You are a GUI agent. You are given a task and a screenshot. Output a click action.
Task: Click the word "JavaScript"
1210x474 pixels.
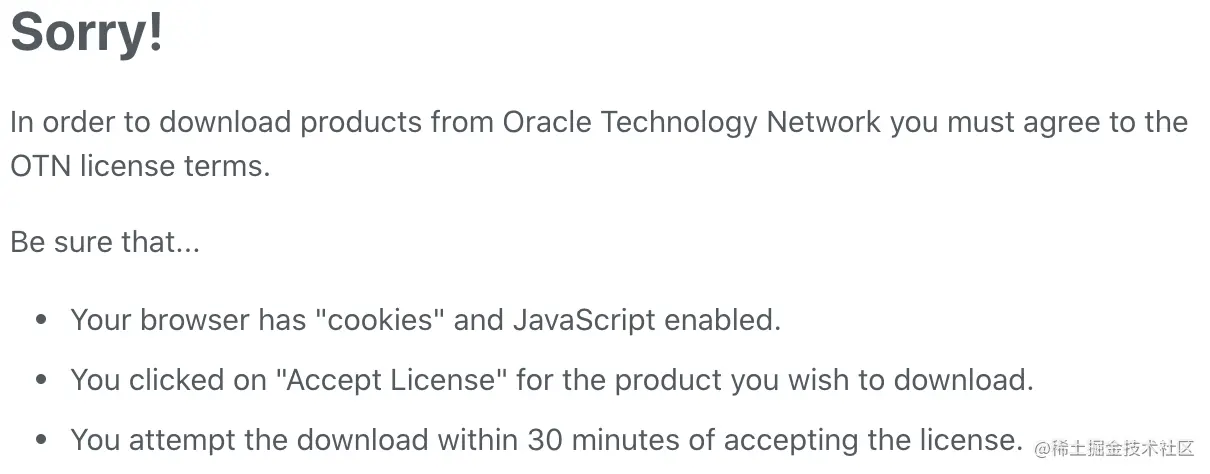[584, 320]
